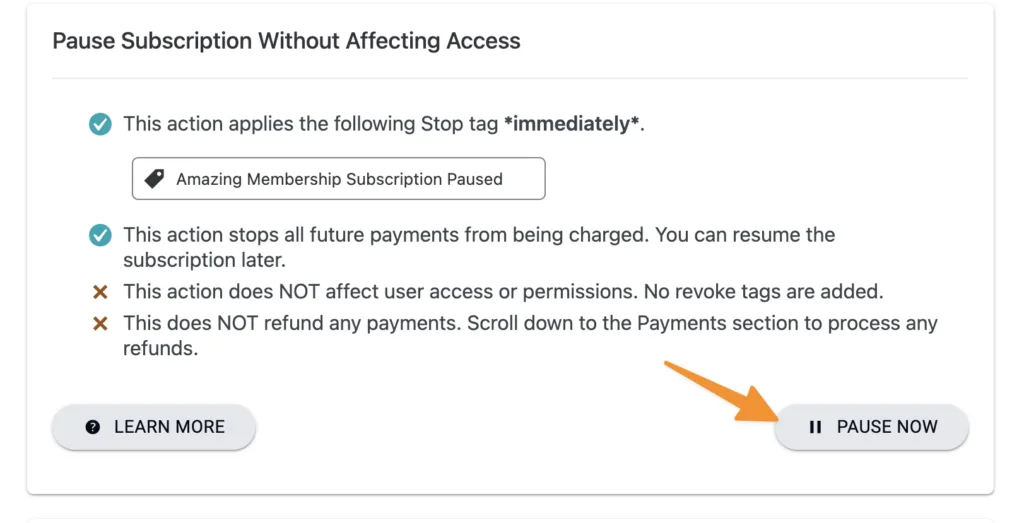Click the question mark icon in Learn More
This screenshot has height=523, width=1024.
pos(93,427)
